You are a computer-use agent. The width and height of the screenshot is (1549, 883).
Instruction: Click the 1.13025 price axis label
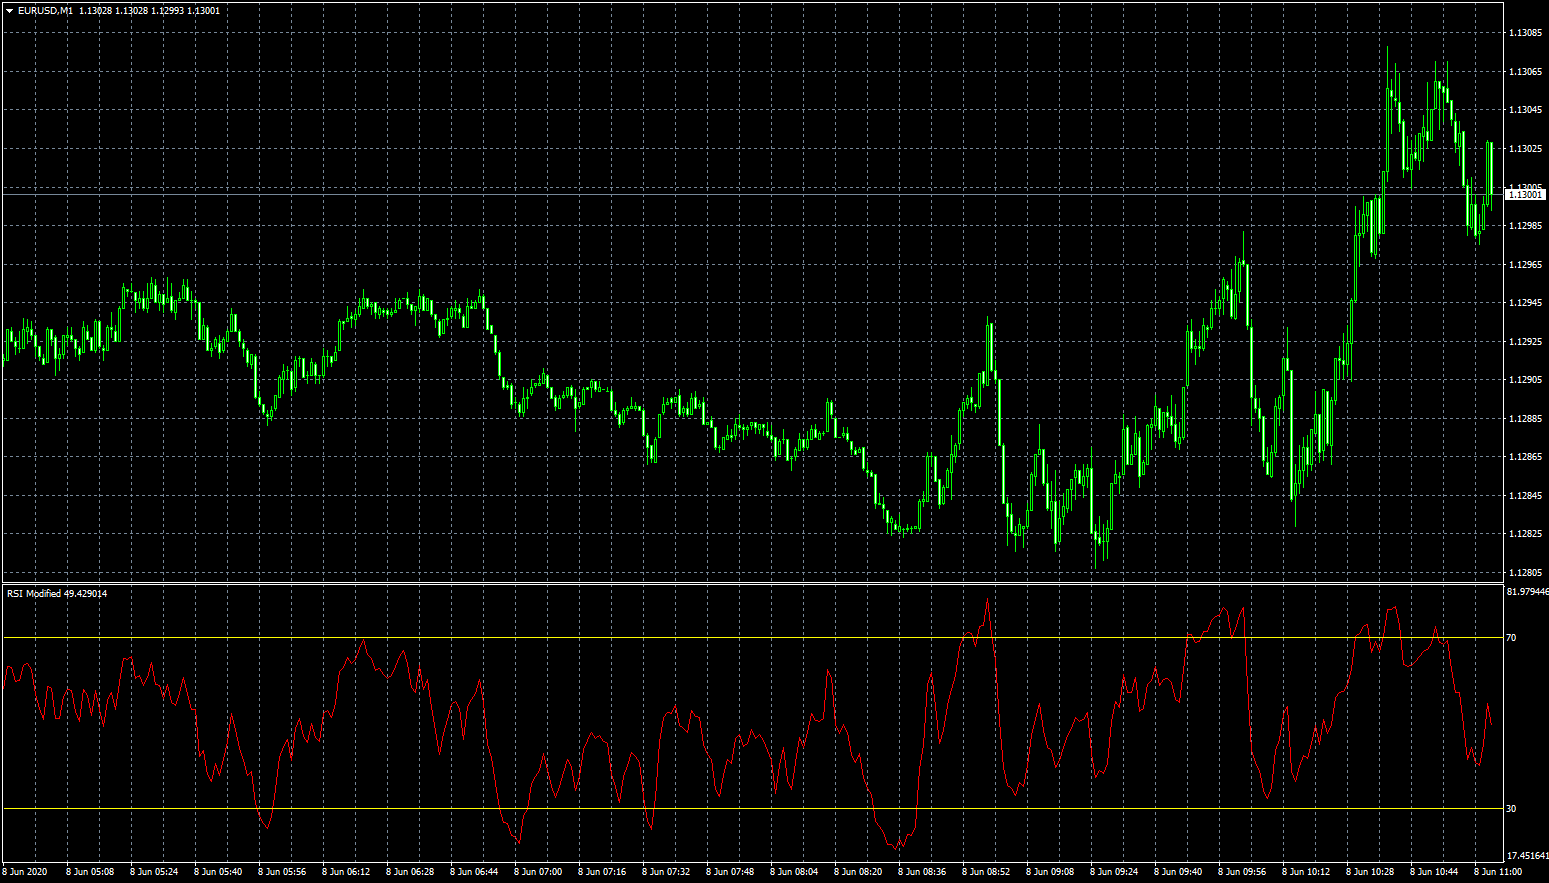tap(1525, 149)
